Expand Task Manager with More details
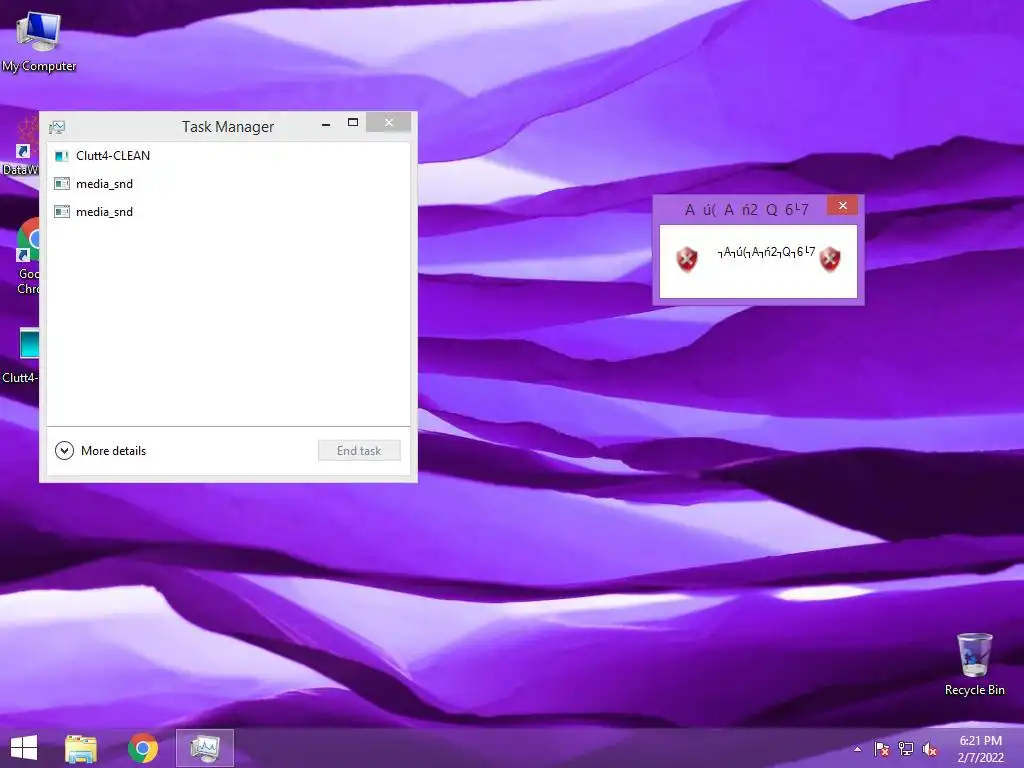Screen dimensions: 1024x768 point(101,451)
